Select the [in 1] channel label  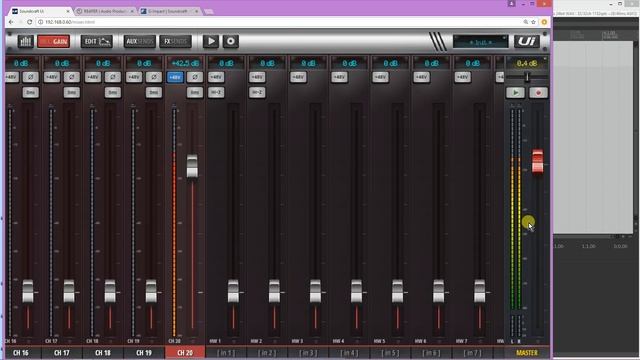(226, 353)
